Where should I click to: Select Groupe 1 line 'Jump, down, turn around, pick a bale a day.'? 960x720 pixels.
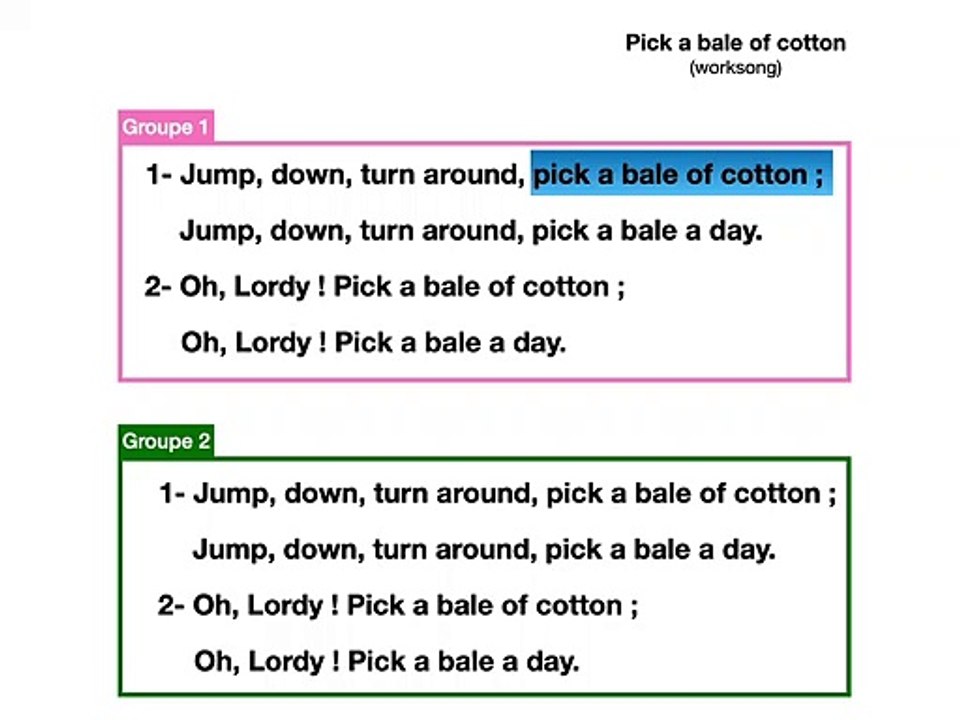click(471, 231)
